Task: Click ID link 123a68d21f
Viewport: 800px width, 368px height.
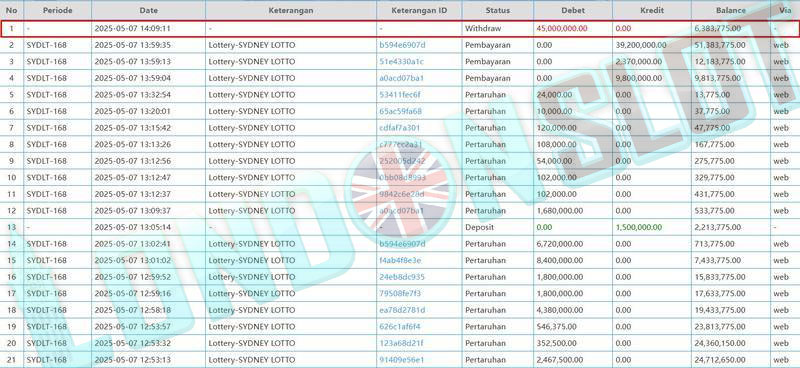Action: click(x=401, y=343)
